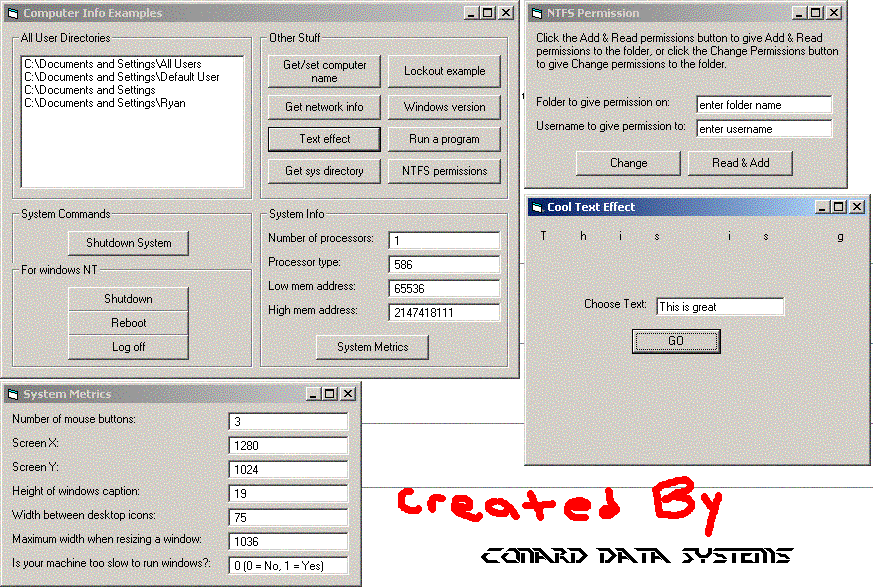Click the System Metrics window title icon

(x=13, y=394)
